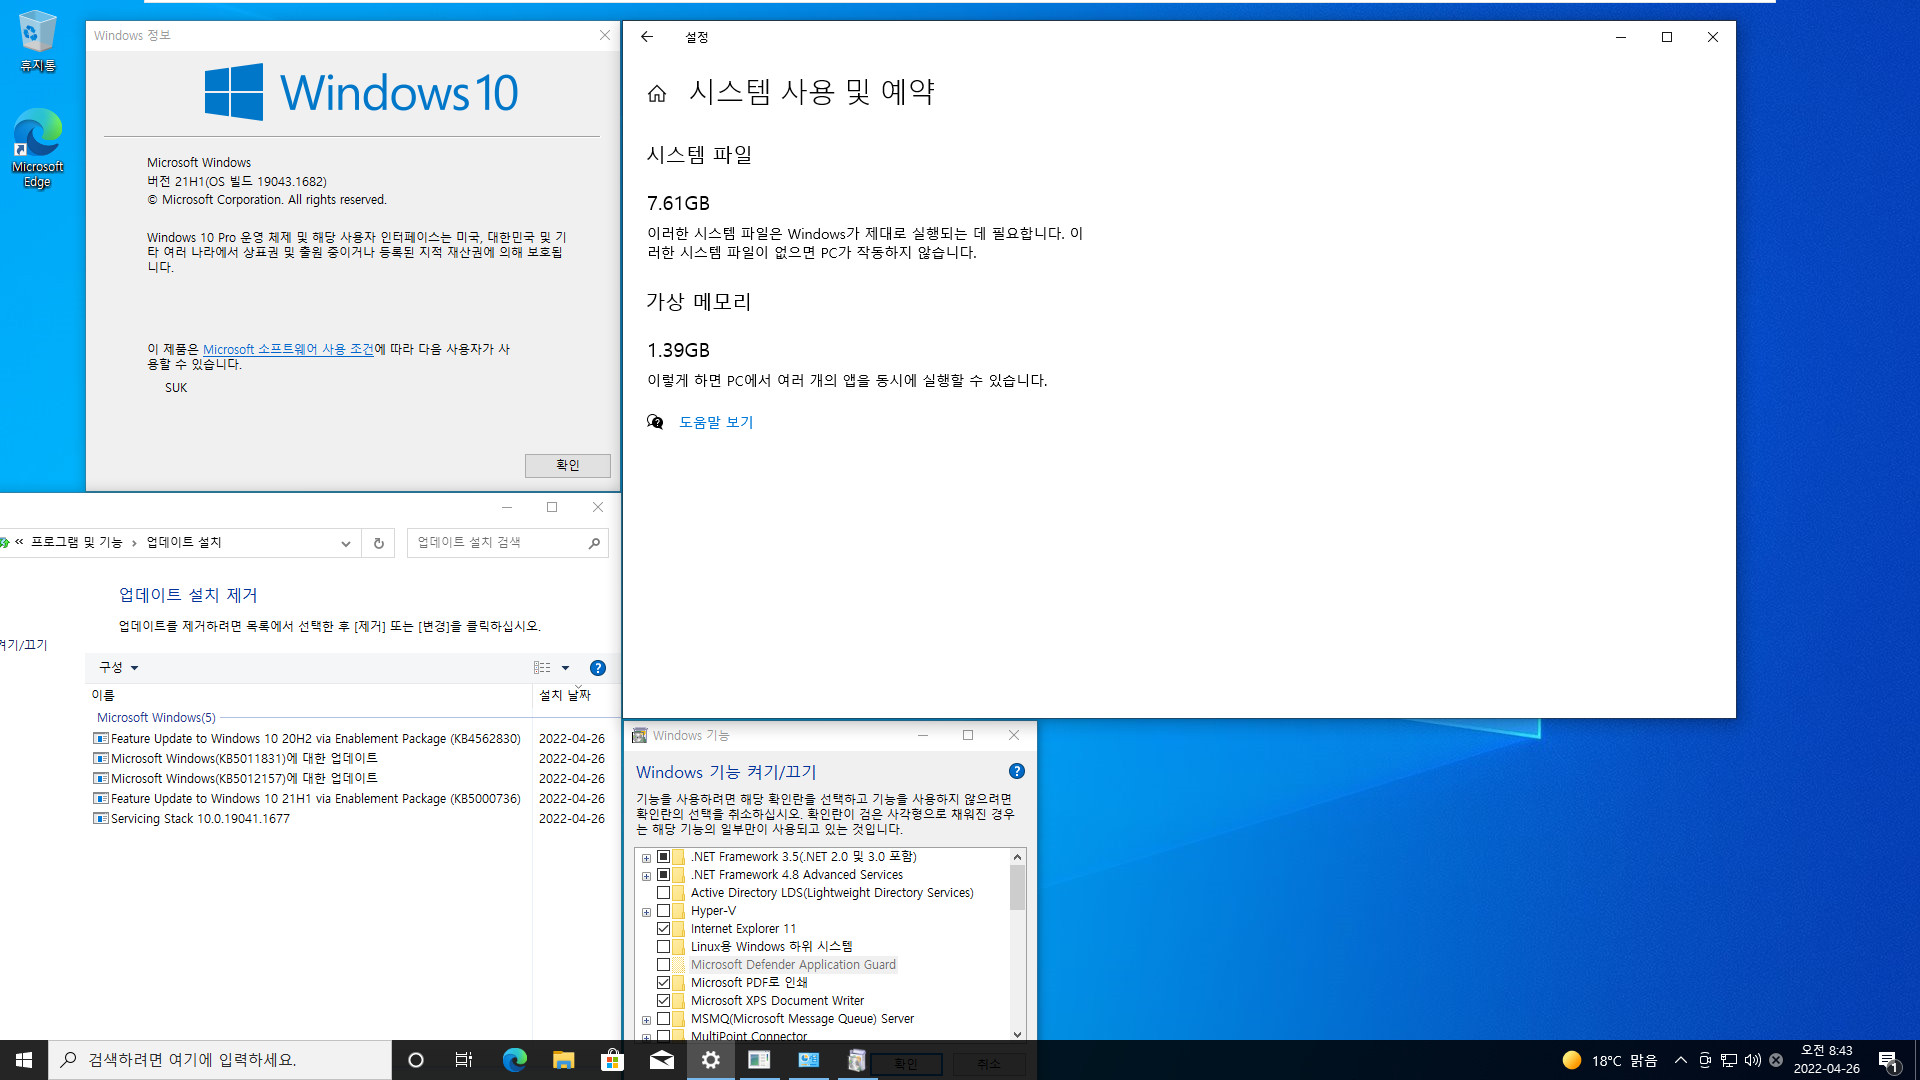The width and height of the screenshot is (1920, 1080).
Task: Open the 도움말 보기 link
Action: [716, 422]
